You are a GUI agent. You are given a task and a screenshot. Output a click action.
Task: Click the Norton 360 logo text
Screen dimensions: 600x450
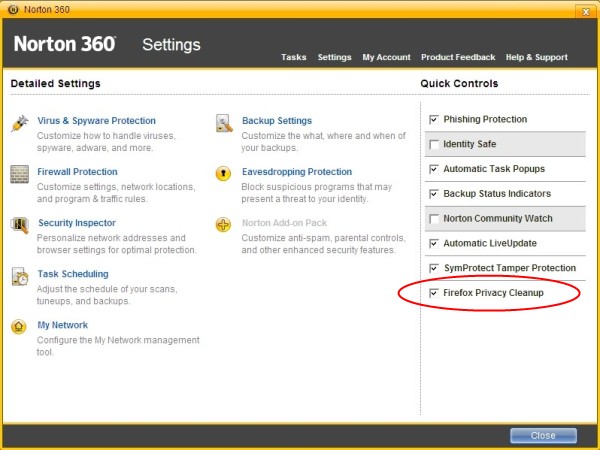tap(65, 44)
